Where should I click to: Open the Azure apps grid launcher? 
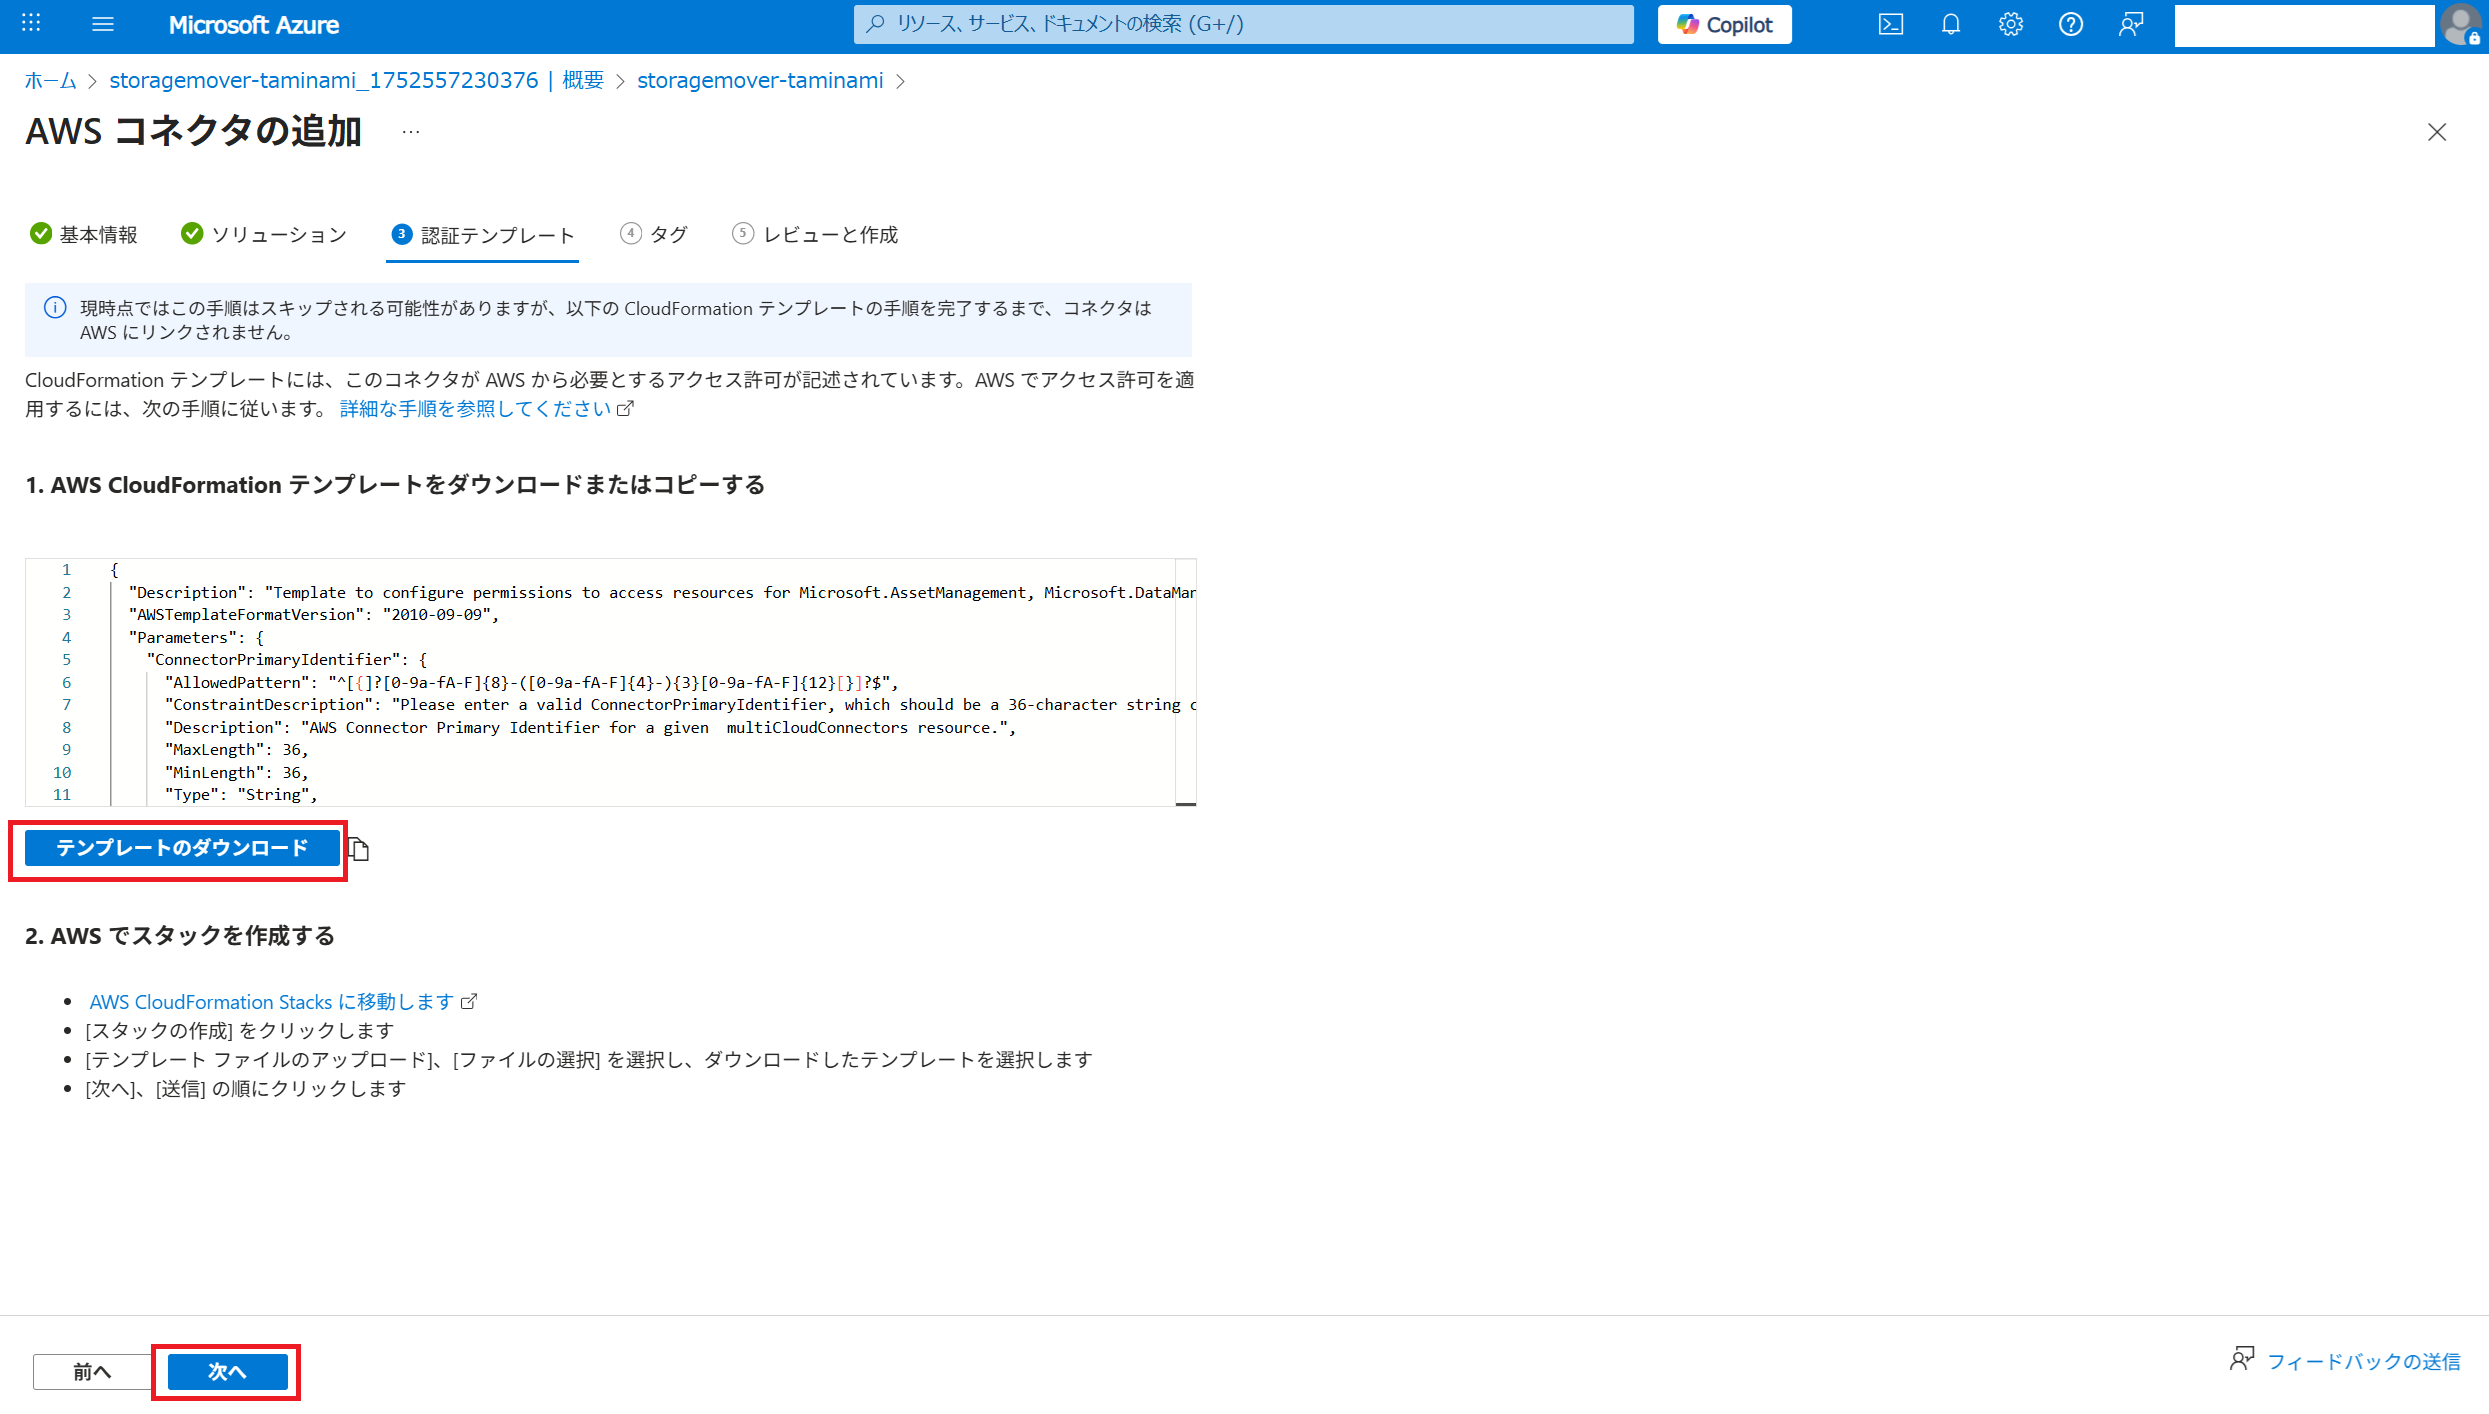pyautogui.click(x=31, y=24)
